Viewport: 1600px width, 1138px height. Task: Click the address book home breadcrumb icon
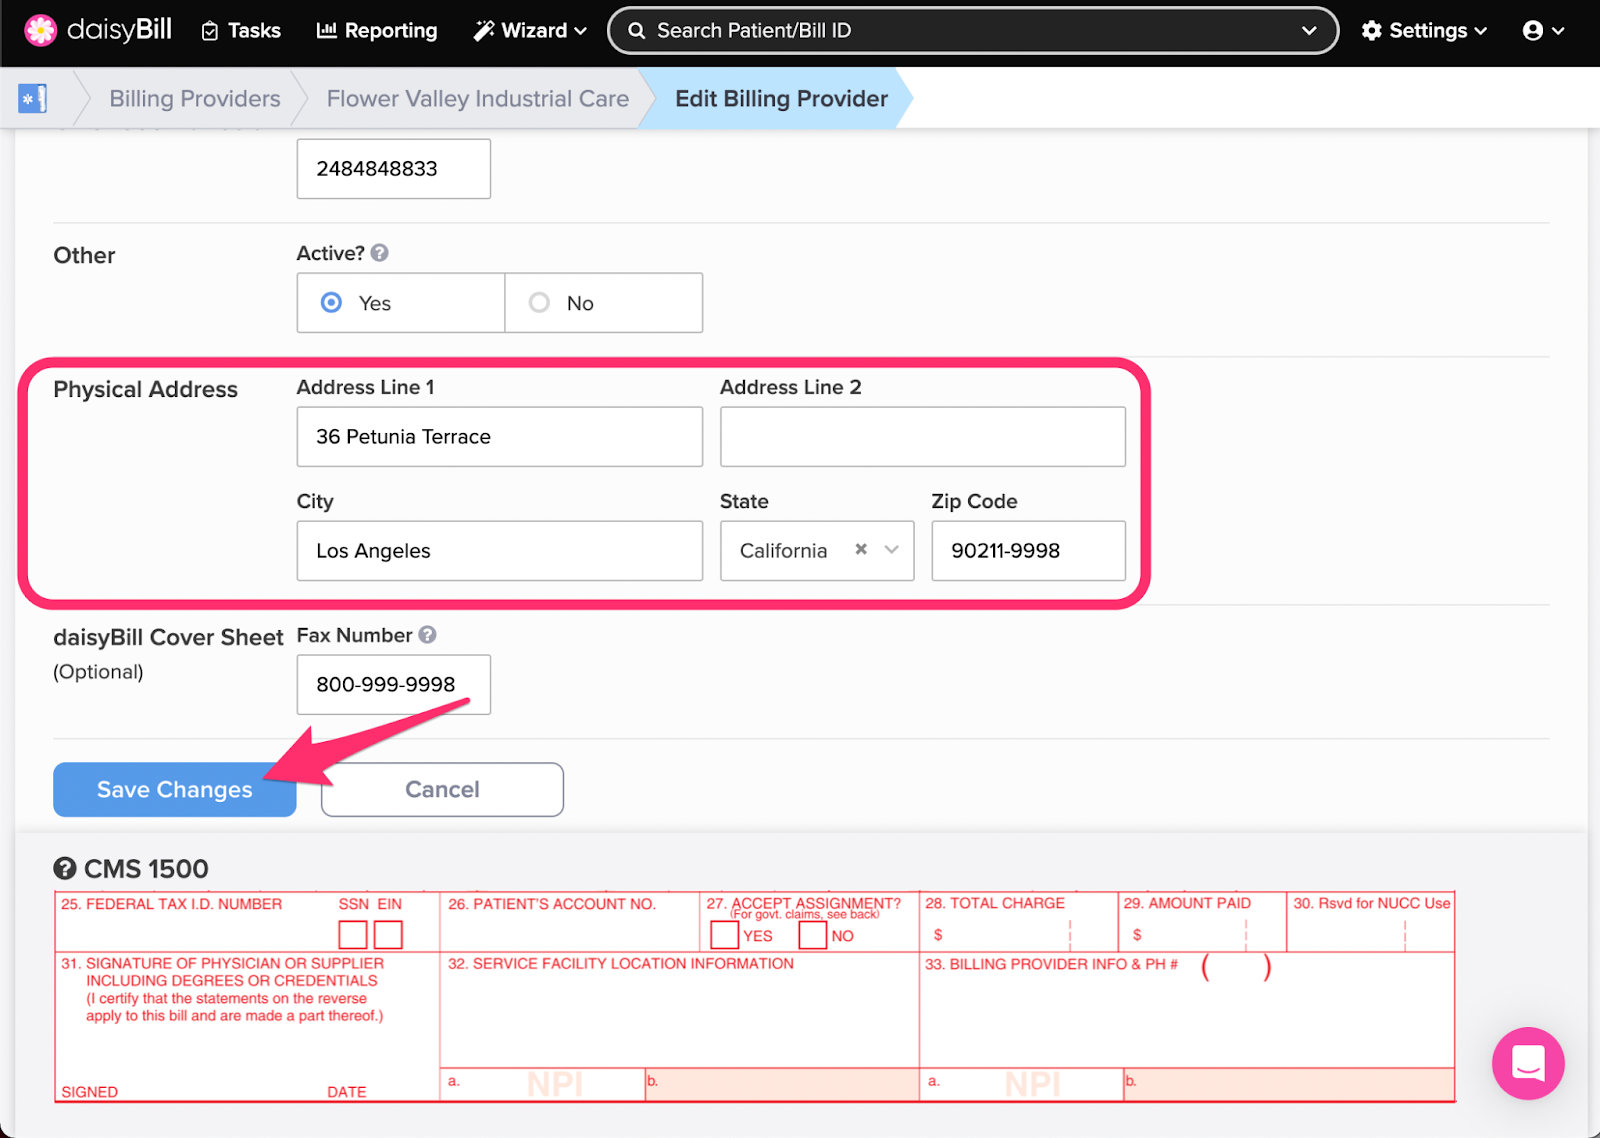click(32, 99)
